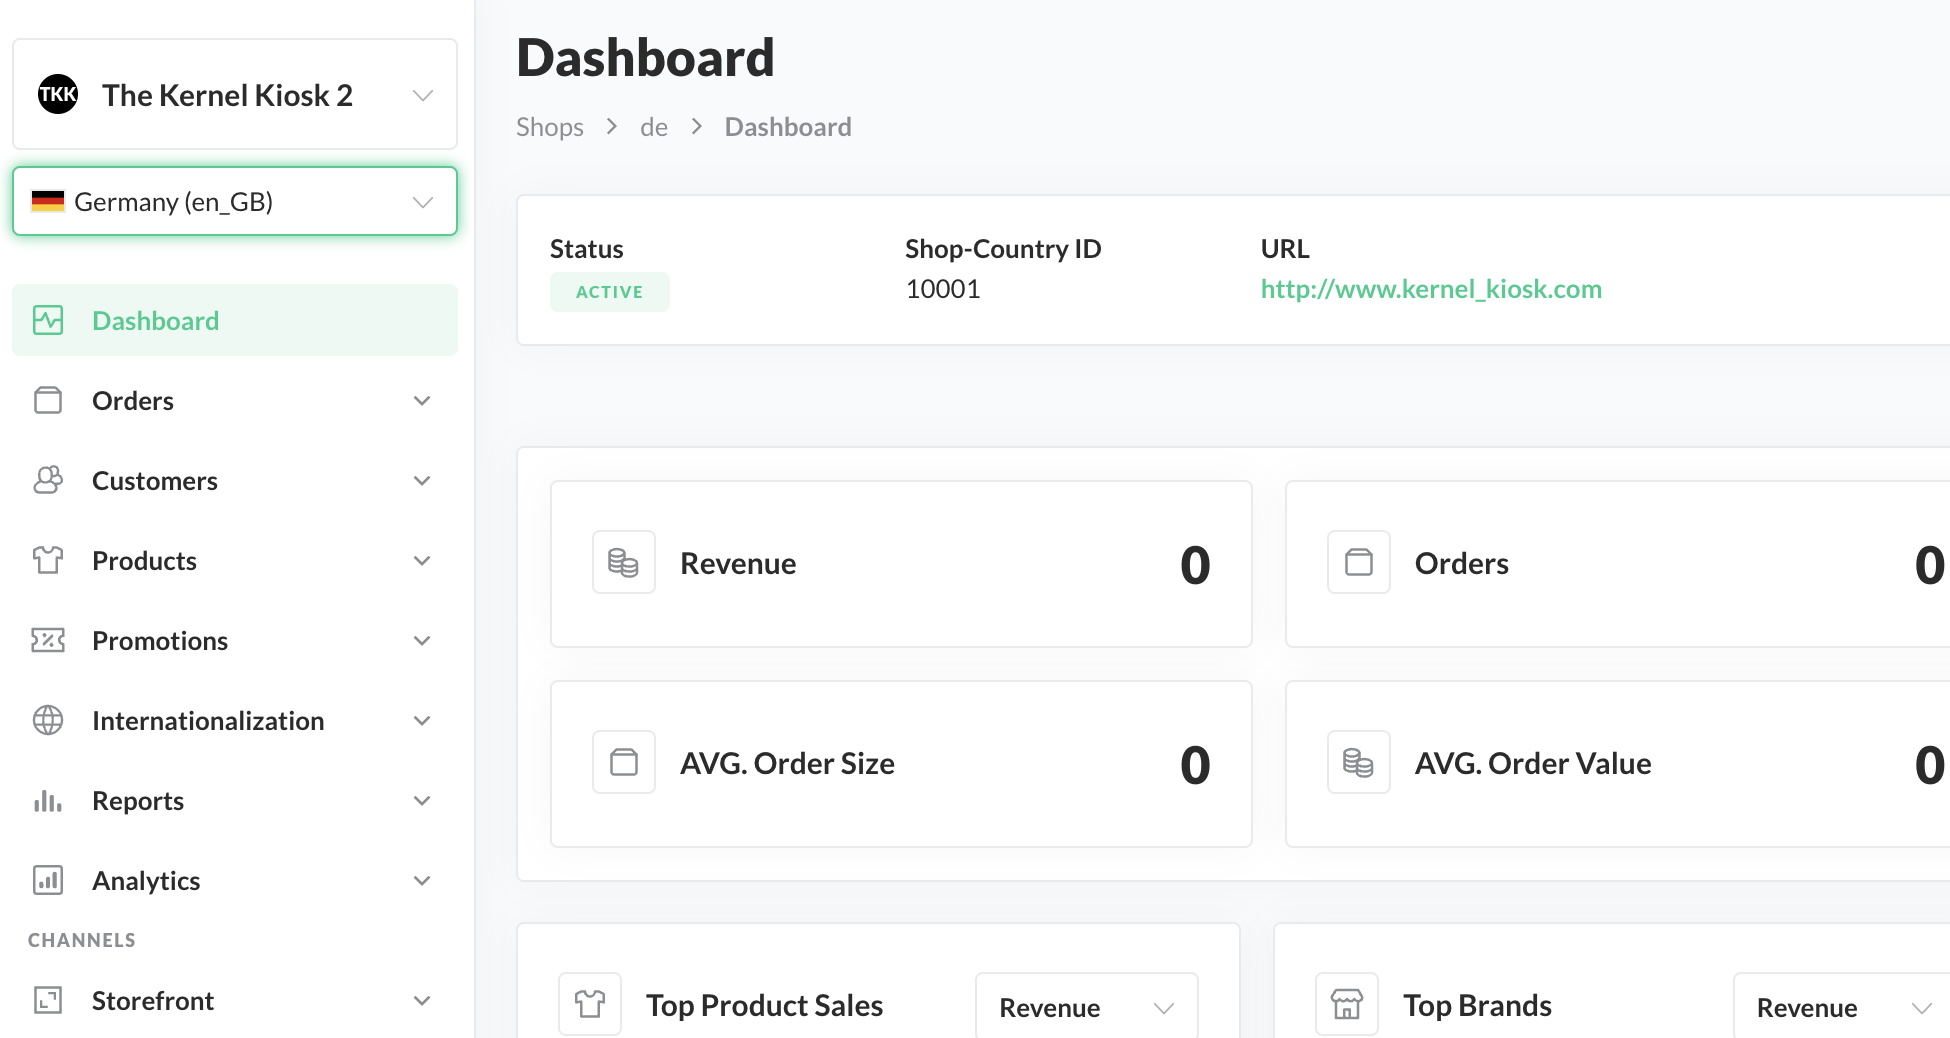Click the Revenue coins icon

[623, 562]
